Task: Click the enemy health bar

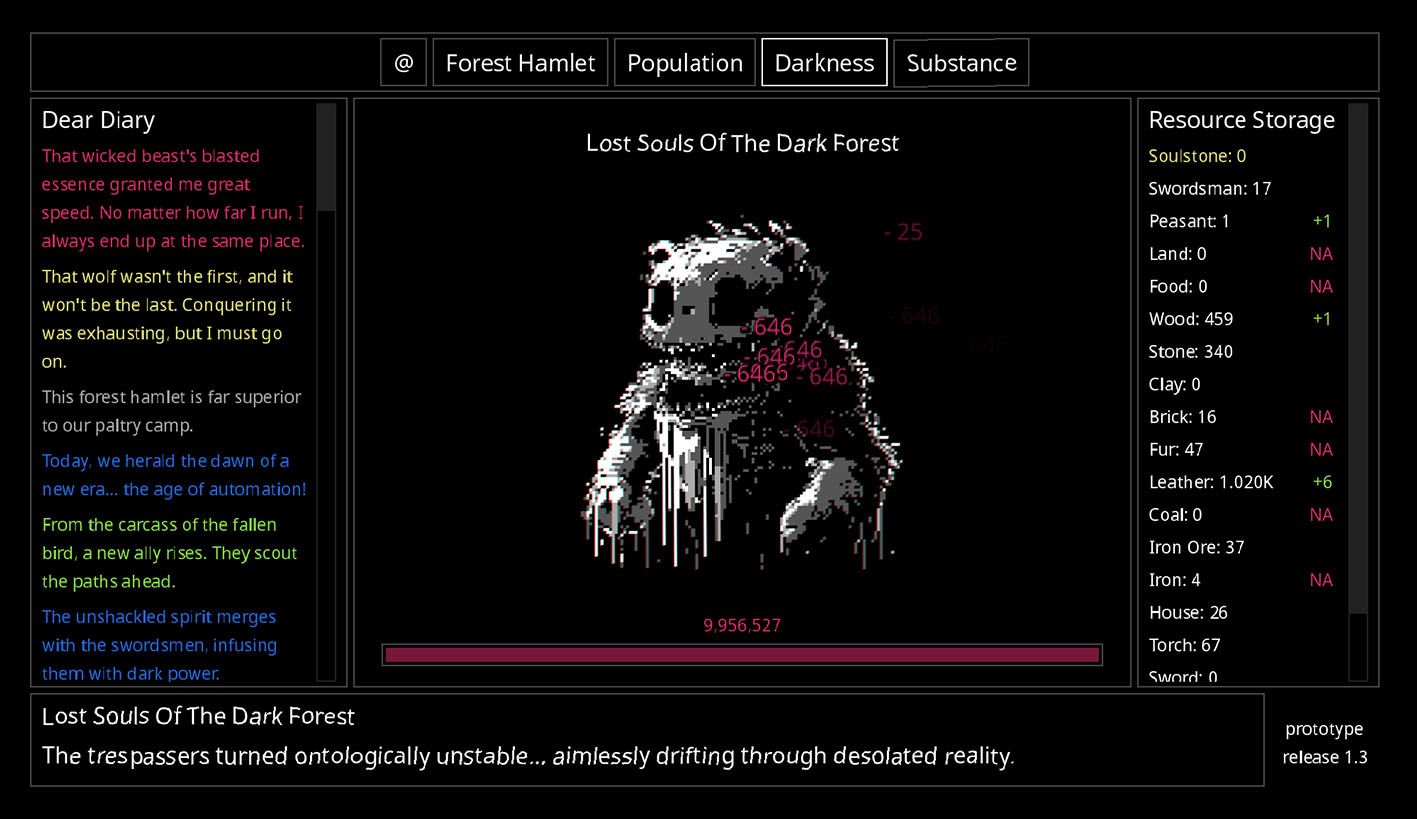Action: click(x=742, y=655)
